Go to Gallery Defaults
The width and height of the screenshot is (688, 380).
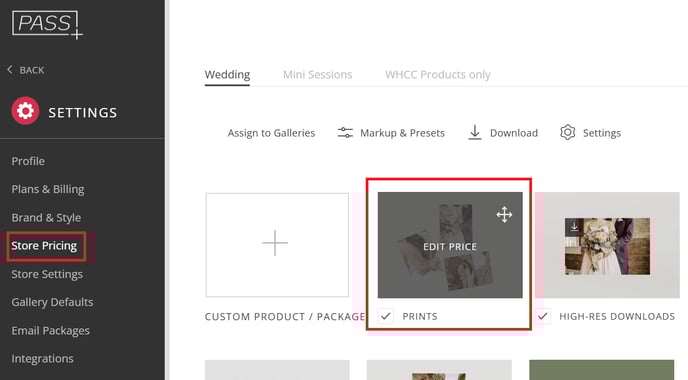point(52,302)
